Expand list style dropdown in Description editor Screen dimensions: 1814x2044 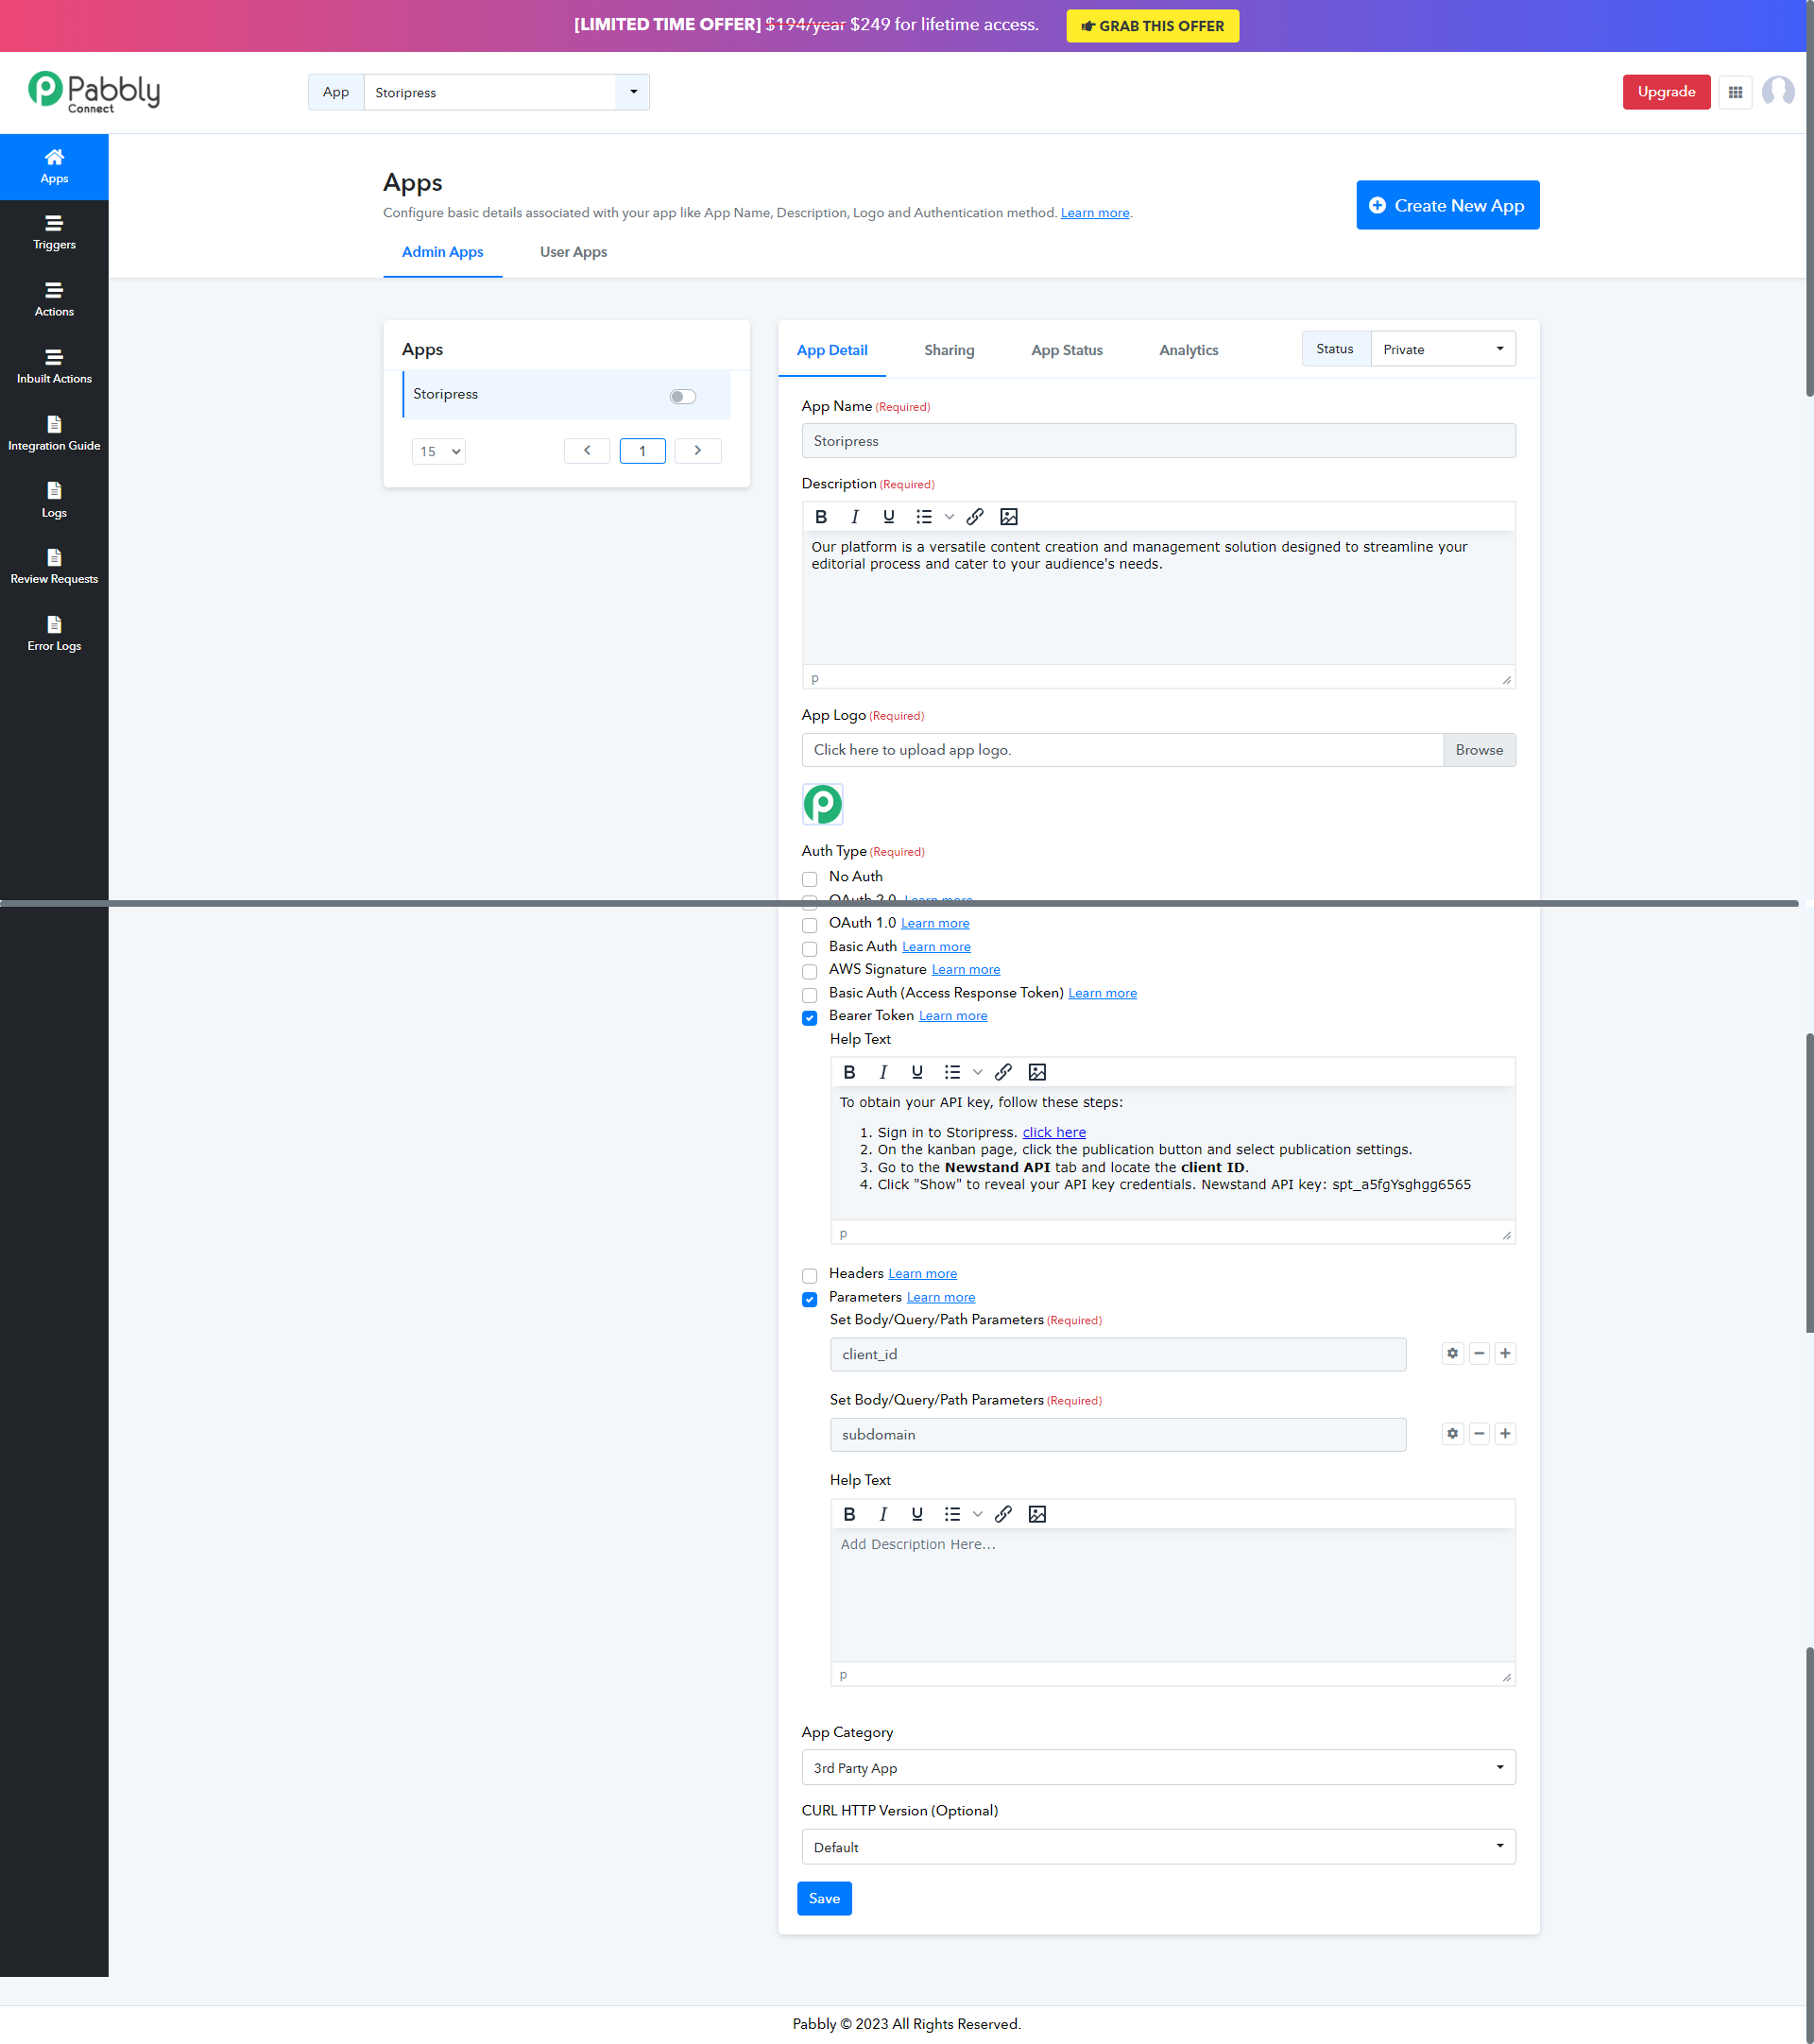tap(949, 517)
